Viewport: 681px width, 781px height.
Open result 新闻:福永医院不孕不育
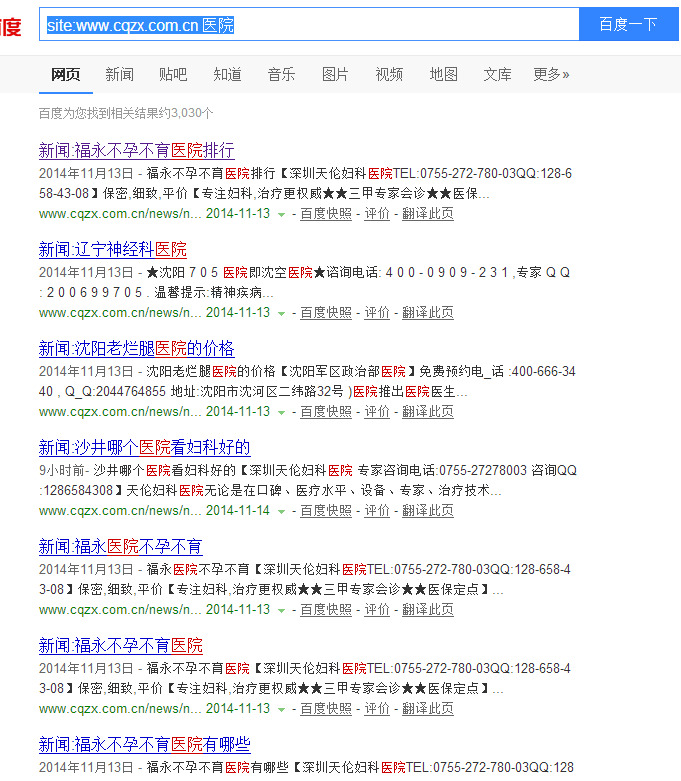tap(121, 547)
